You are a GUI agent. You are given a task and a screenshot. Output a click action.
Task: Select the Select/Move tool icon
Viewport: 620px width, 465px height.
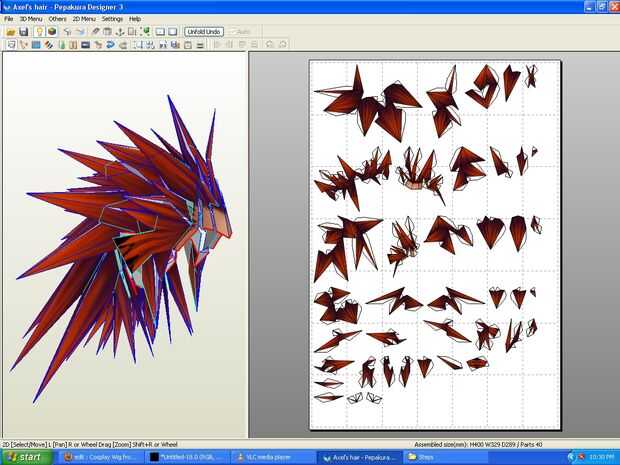coord(11,45)
